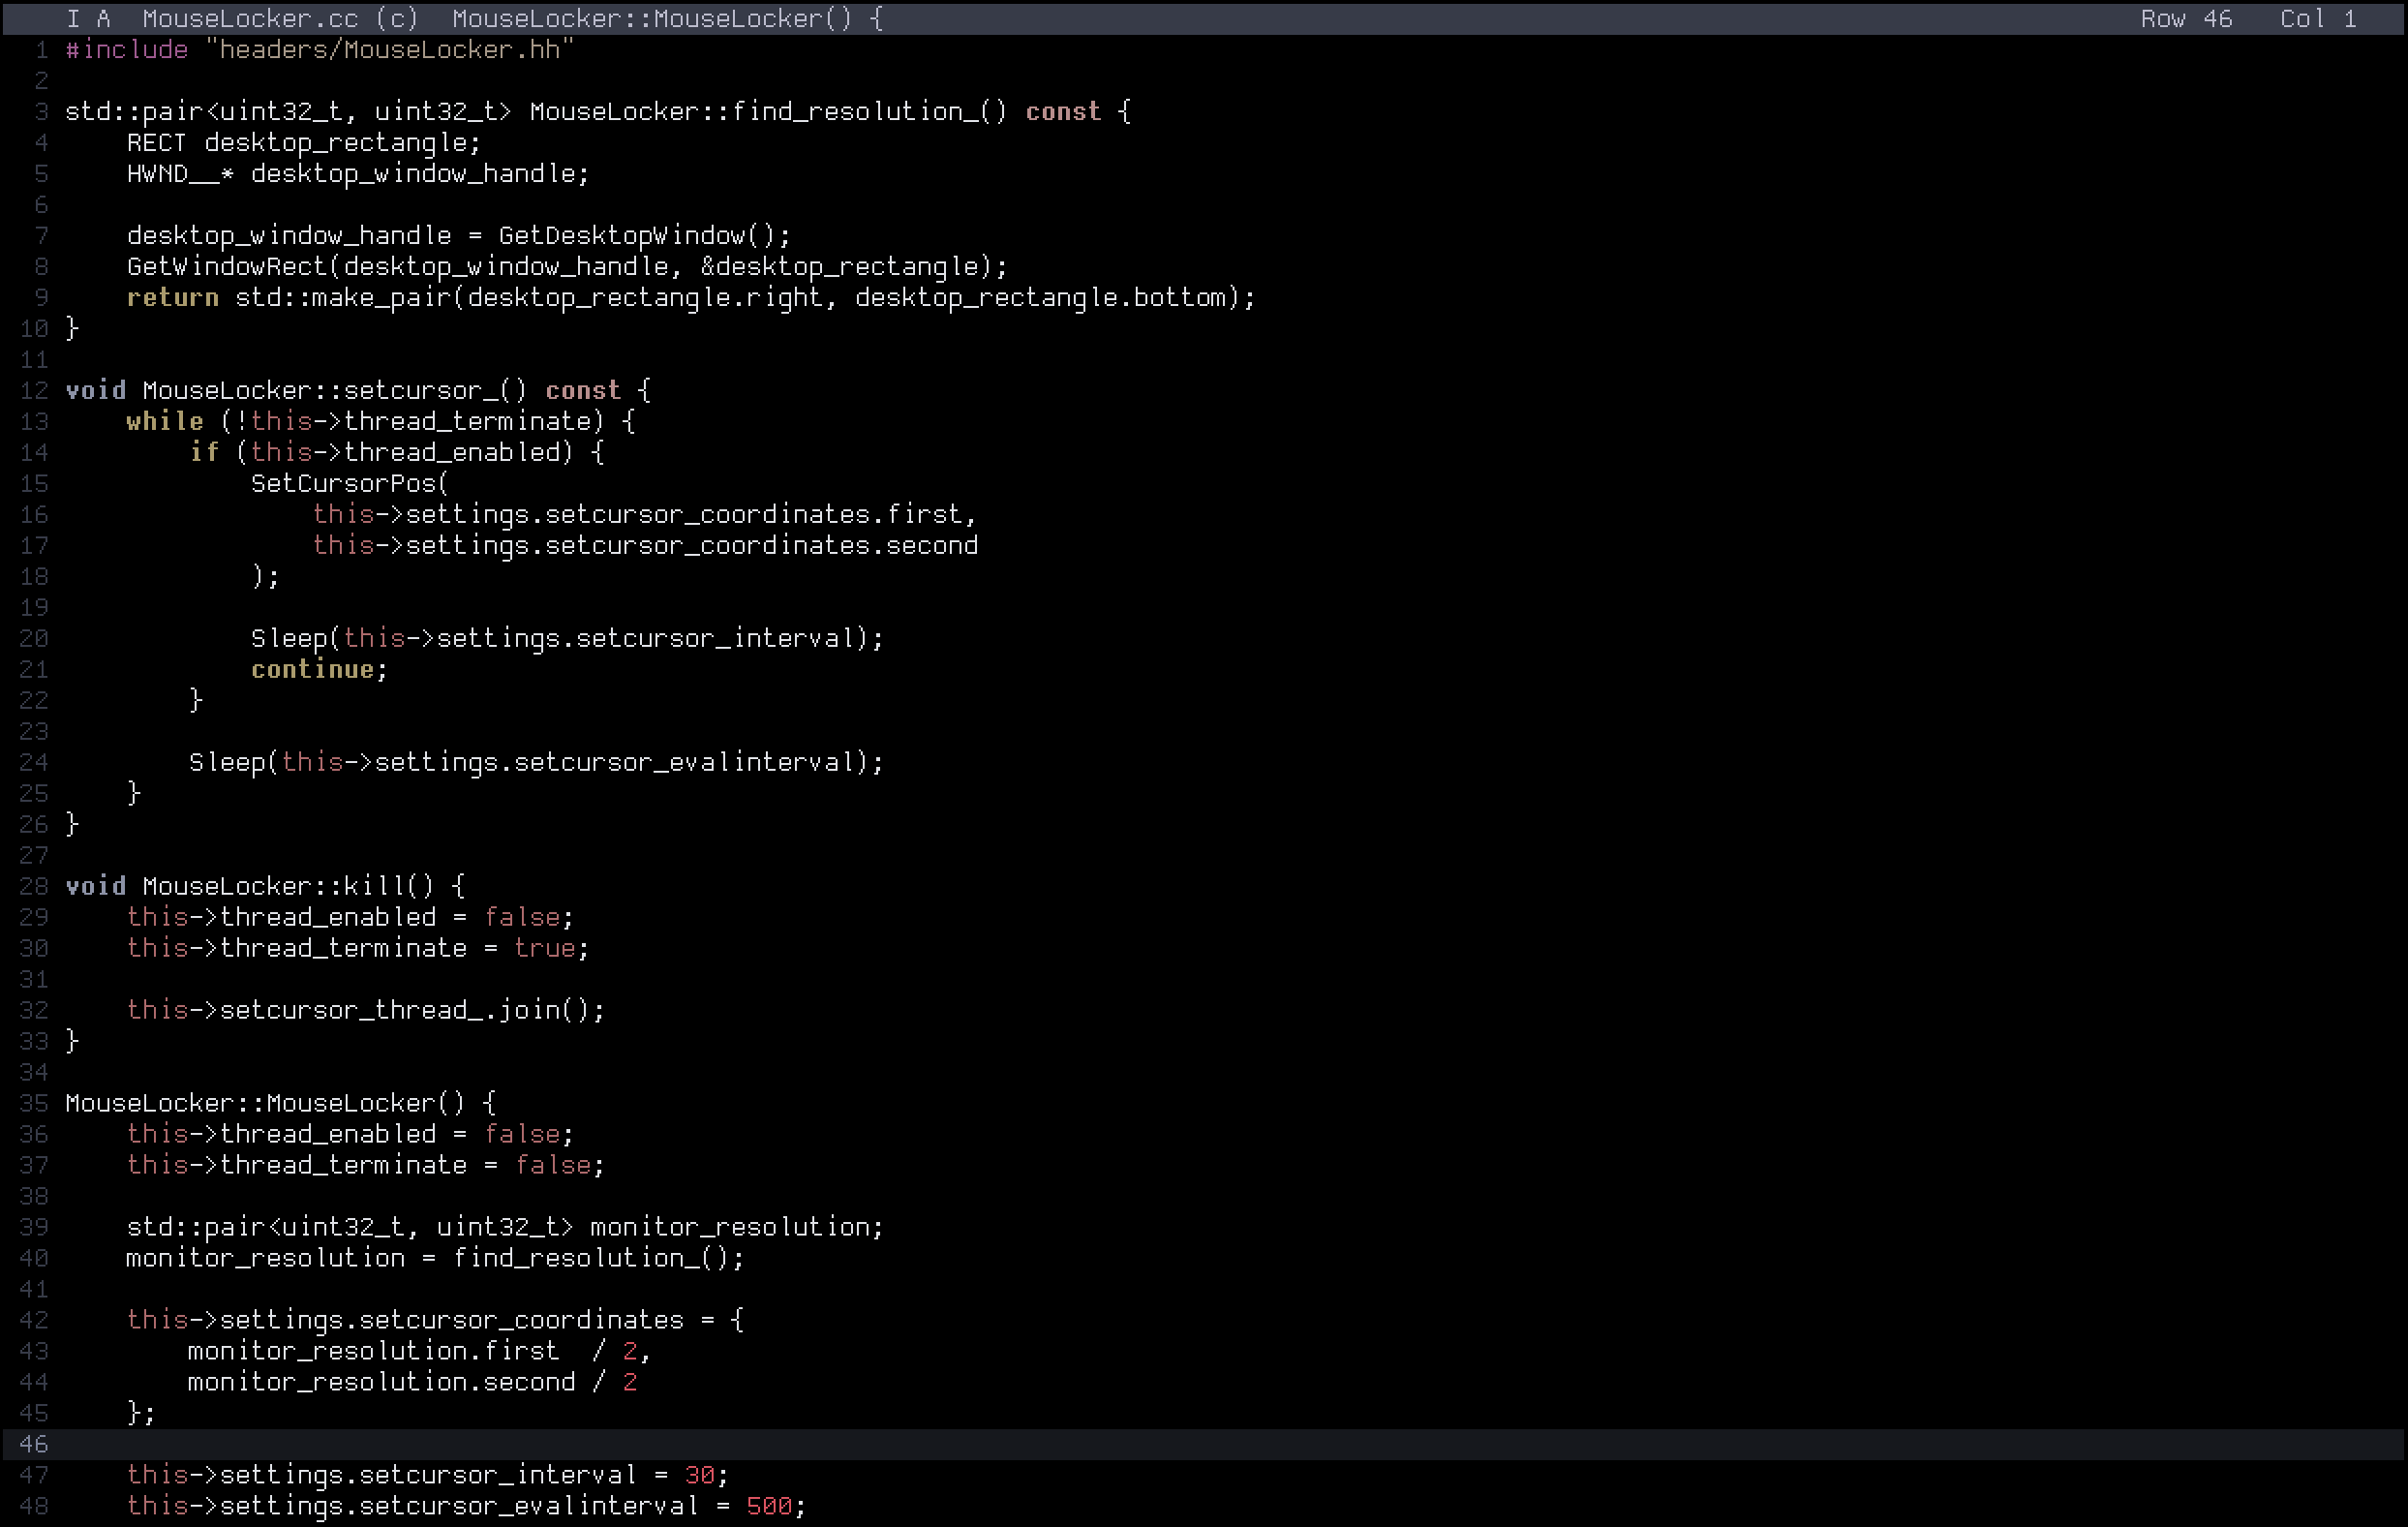Click the 'return' keyword on line 9
The width and height of the screenshot is (2408, 1527).
(172, 297)
